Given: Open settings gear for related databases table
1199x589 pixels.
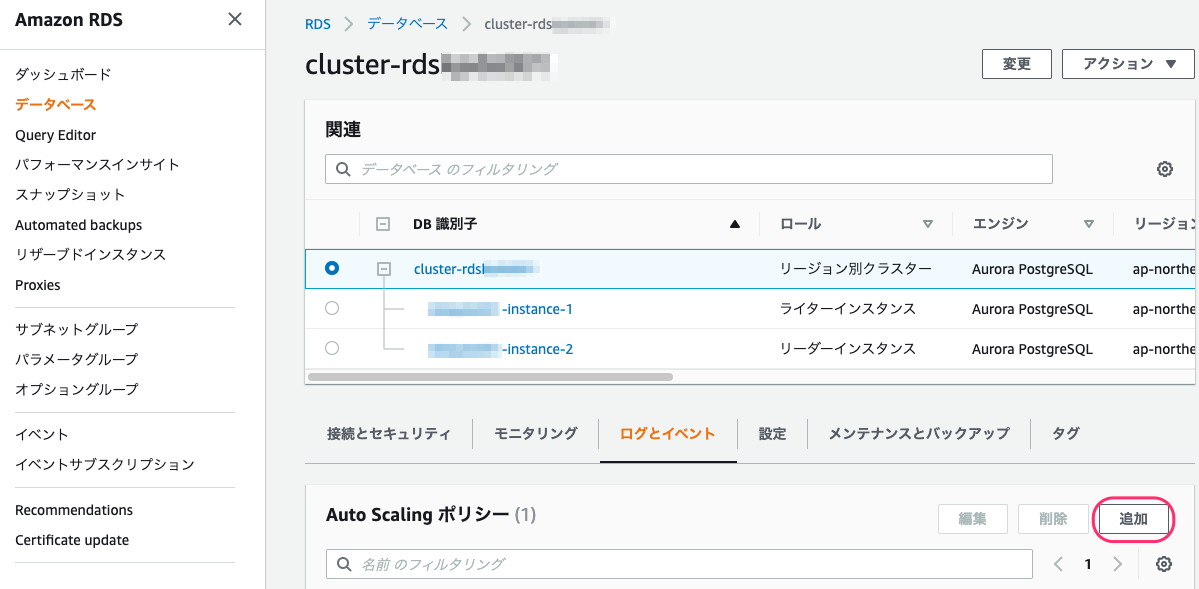Looking at the screenshot, I should (x=1165, y=169).
